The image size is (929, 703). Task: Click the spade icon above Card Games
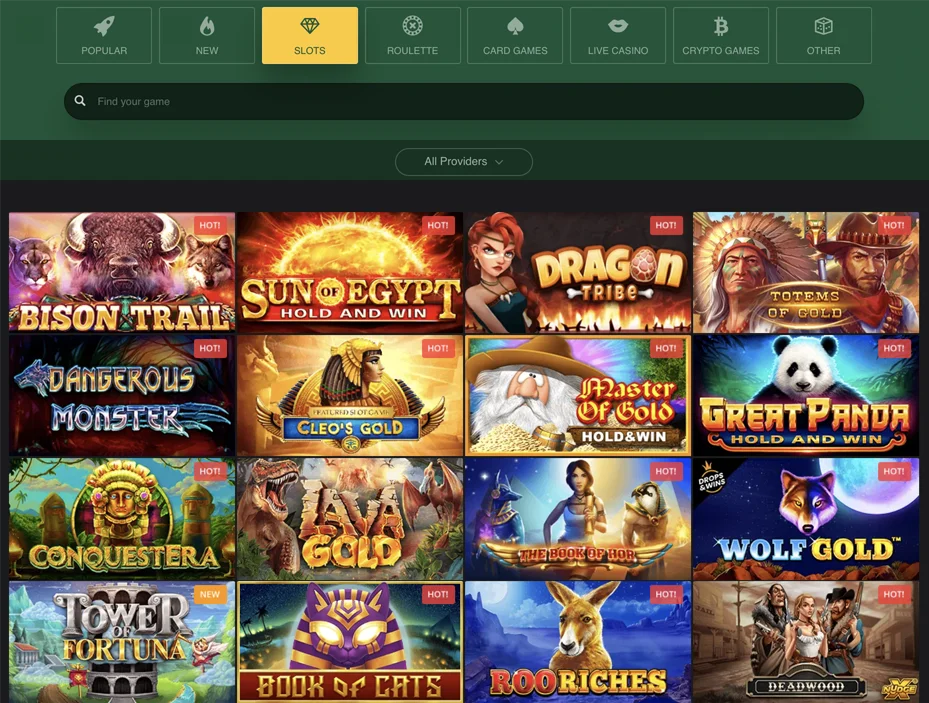coord(515,25)
